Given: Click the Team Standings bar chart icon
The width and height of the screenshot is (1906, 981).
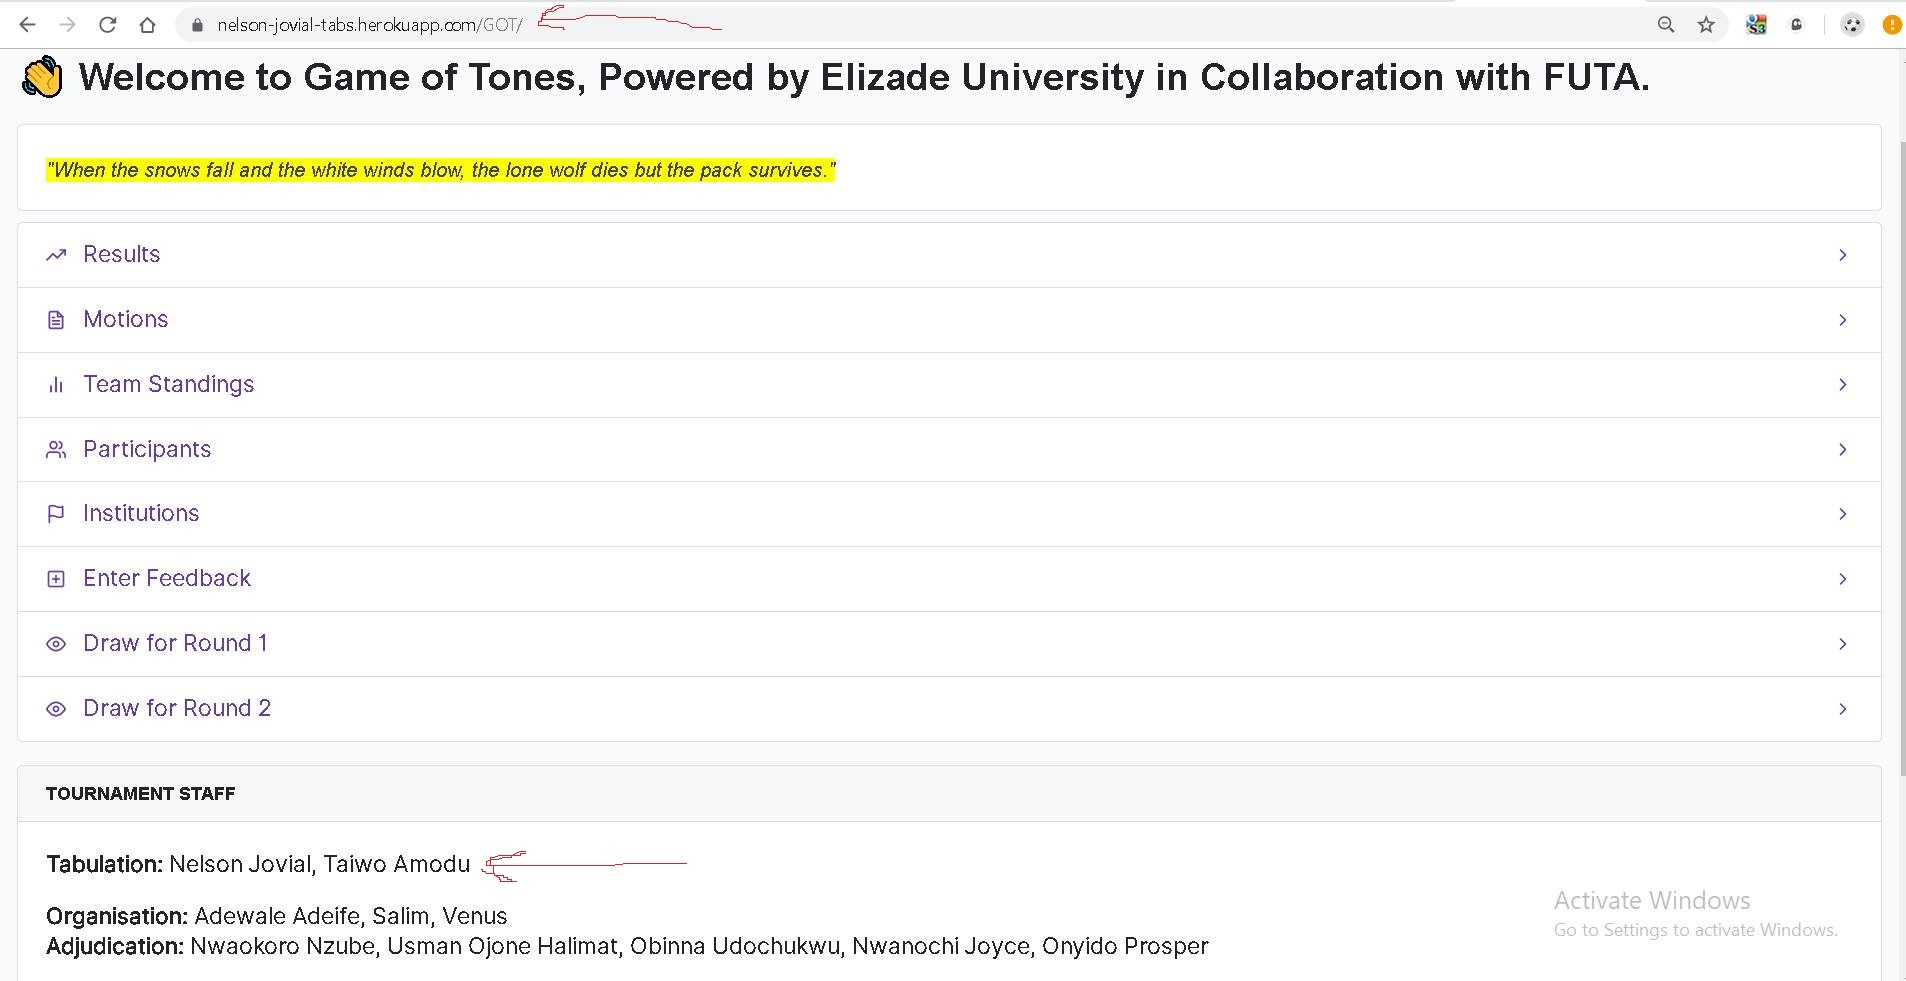Looking at the screenshot, I should [56, 385].
